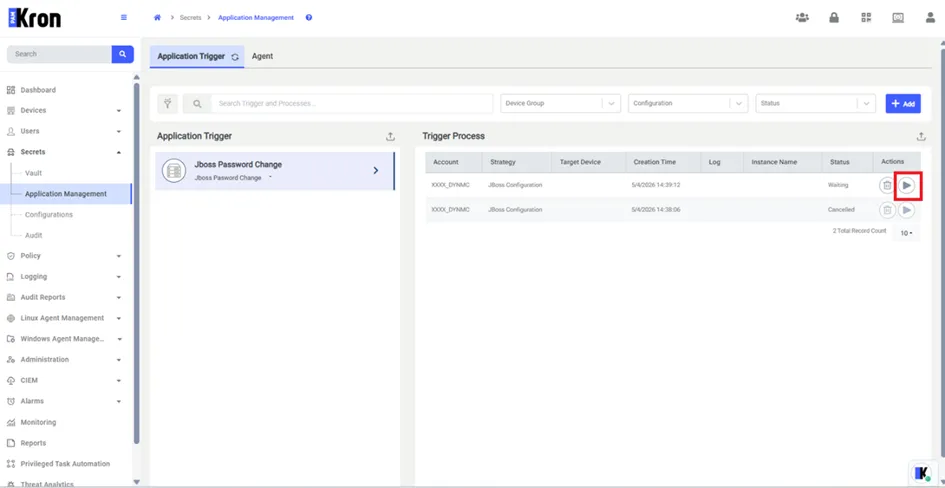This screenshot has width=945, height=488.
Task: Change page size dropdown showing 10
Action: click(906, 233)
